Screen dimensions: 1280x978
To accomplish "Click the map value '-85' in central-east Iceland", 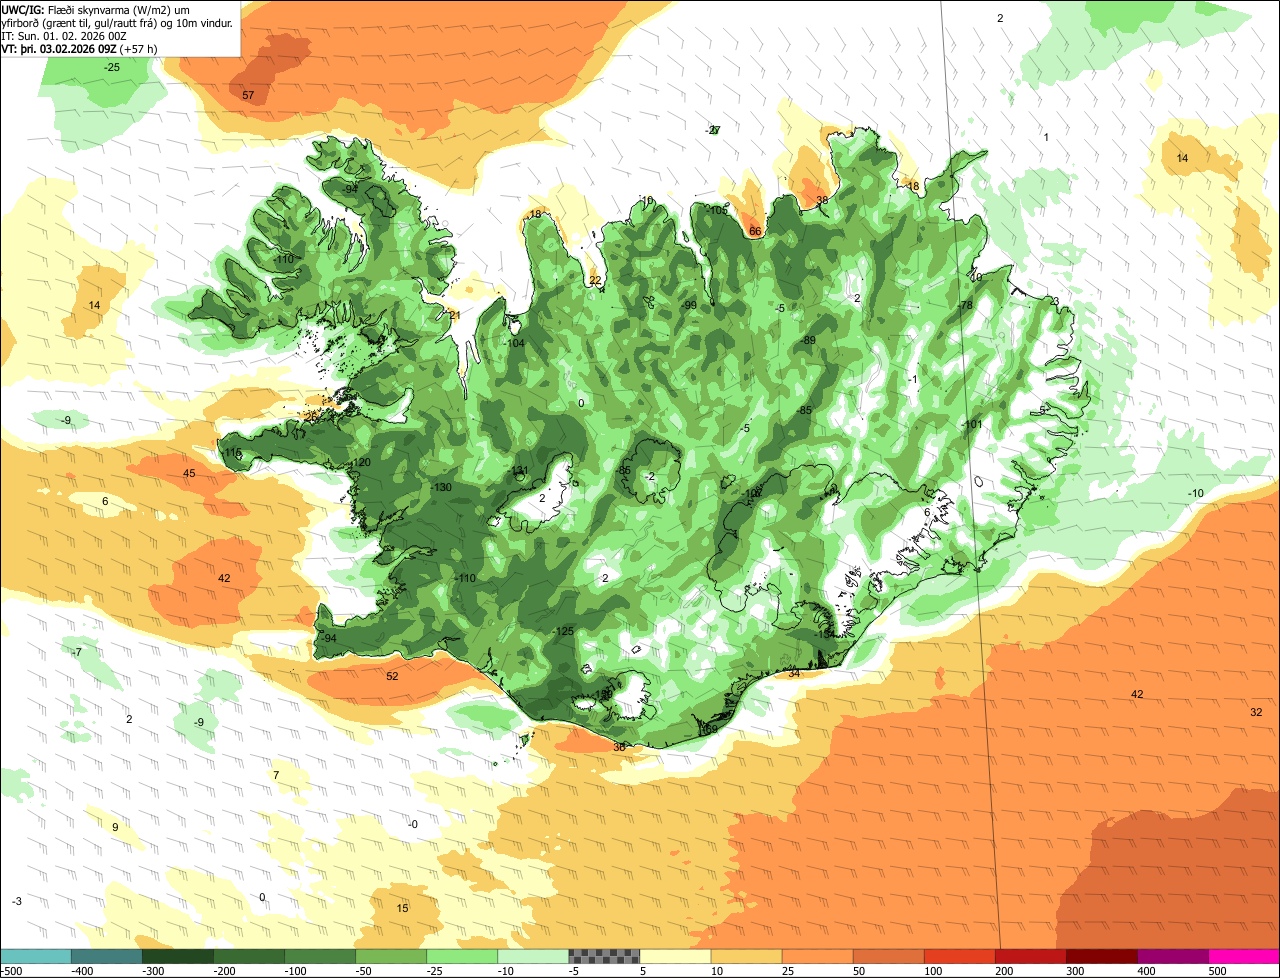I will pyautogui.click(x=803, y=410).
